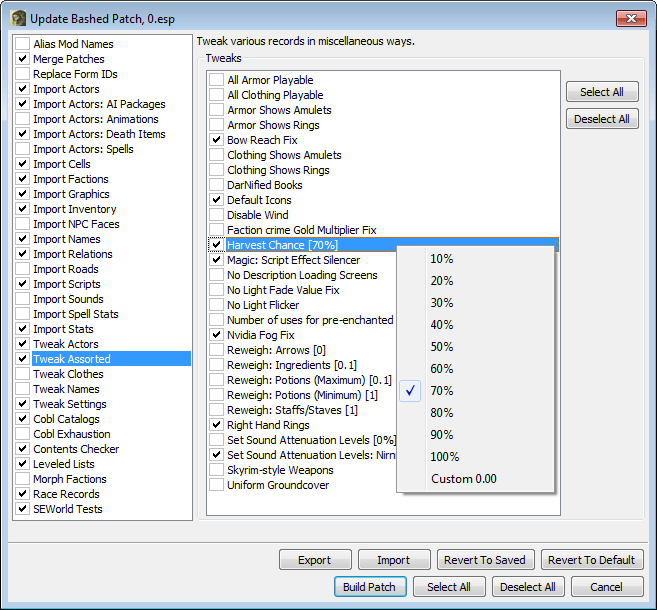Toggle Import Actors: Animations checkbox
Viewport: 657px width, 610px height.
(23, 119)
